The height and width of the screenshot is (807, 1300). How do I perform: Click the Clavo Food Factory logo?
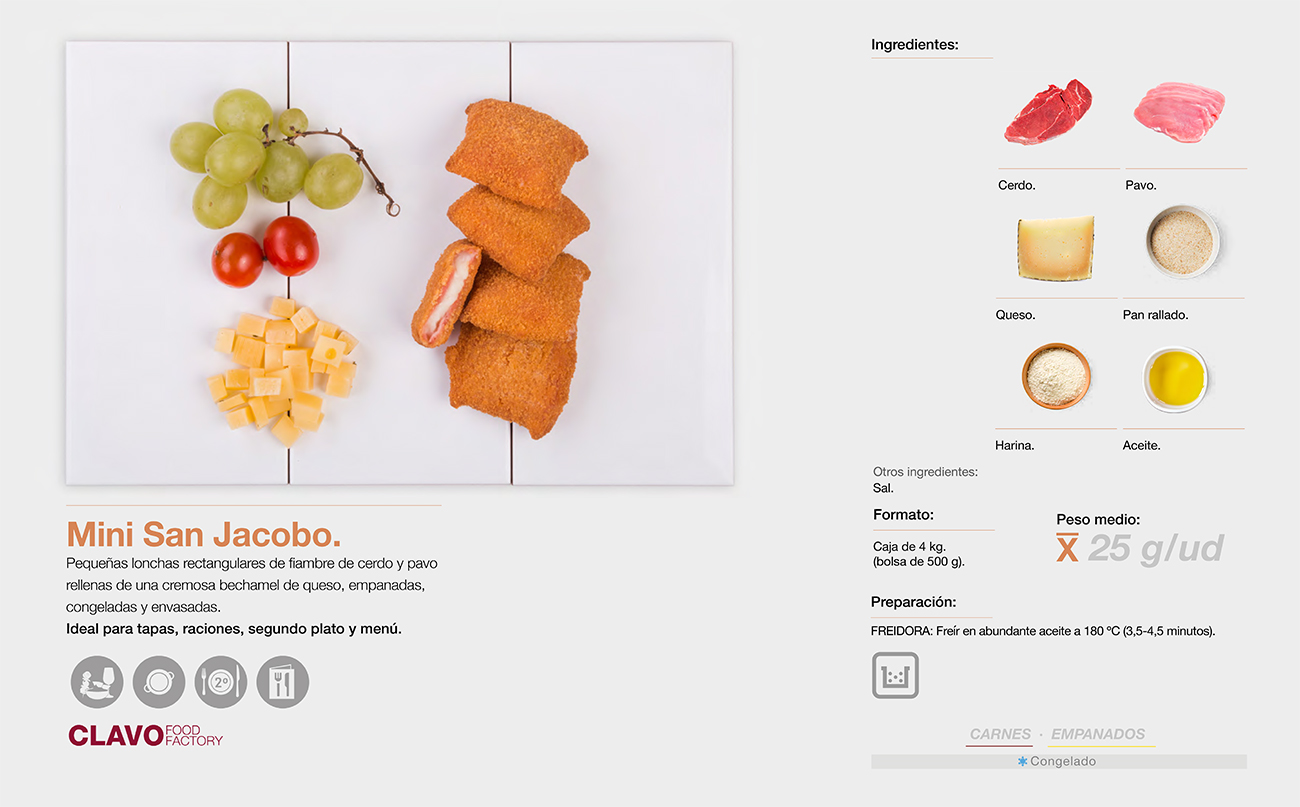(146, 735)
